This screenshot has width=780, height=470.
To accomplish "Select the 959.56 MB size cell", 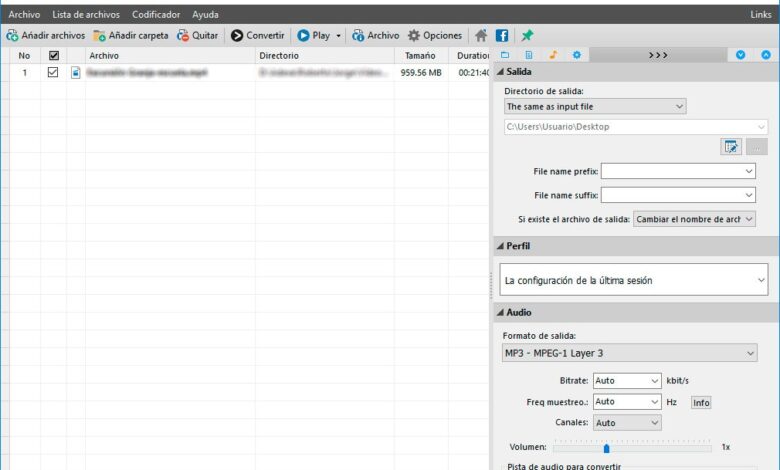I will (x=421, y=73).
